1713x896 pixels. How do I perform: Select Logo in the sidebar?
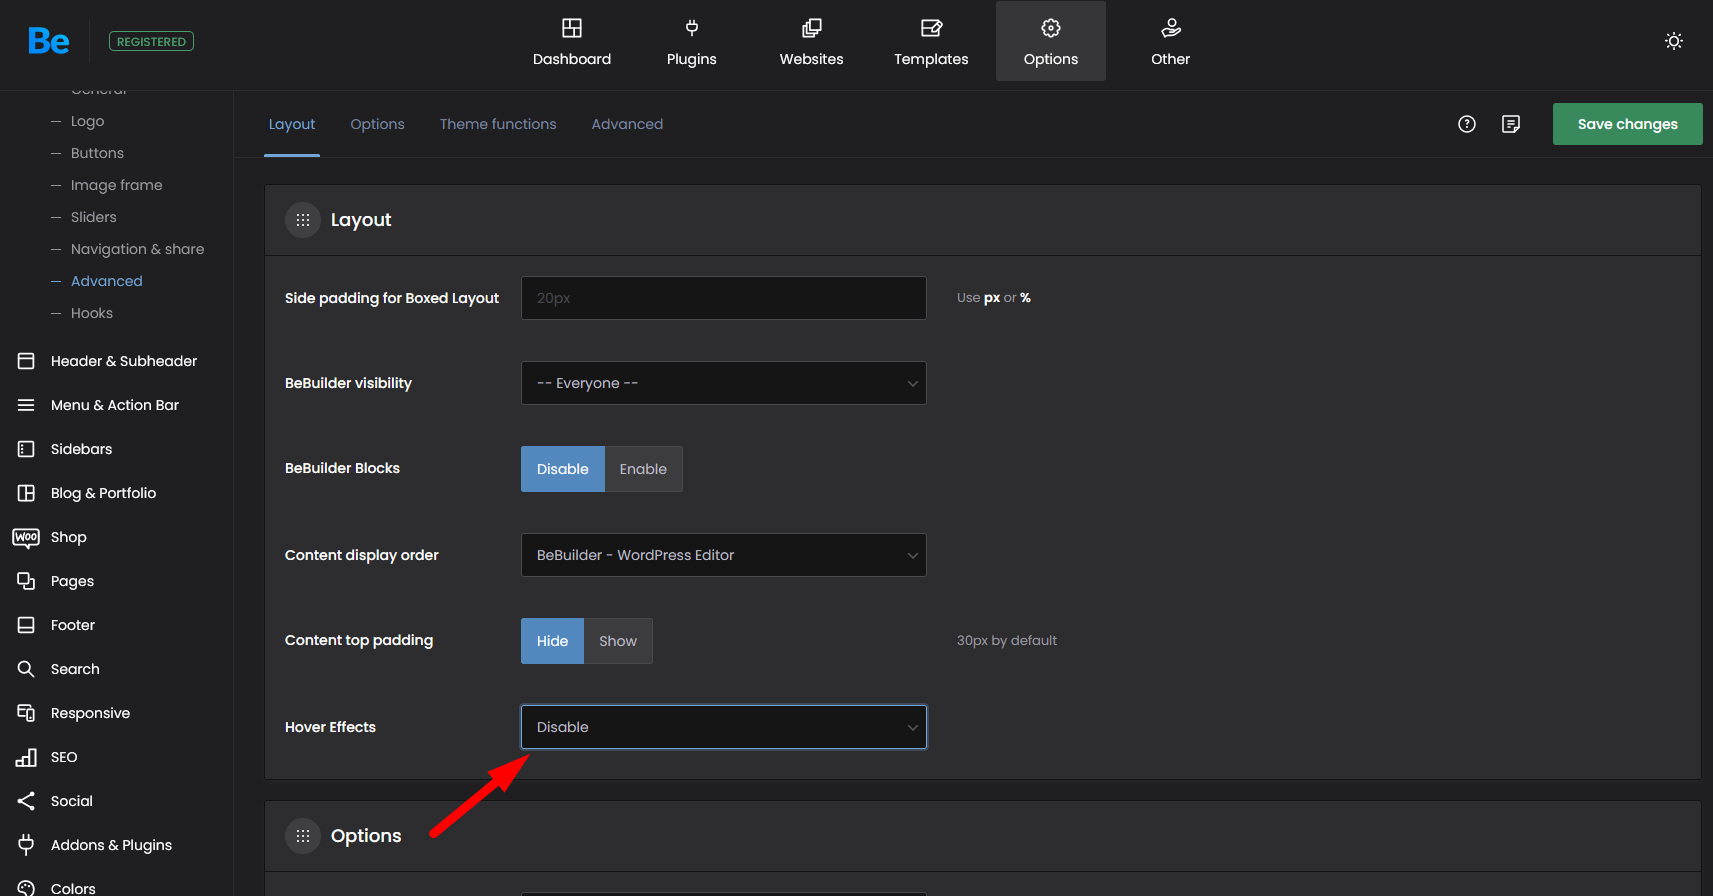(x=87, y=121)
